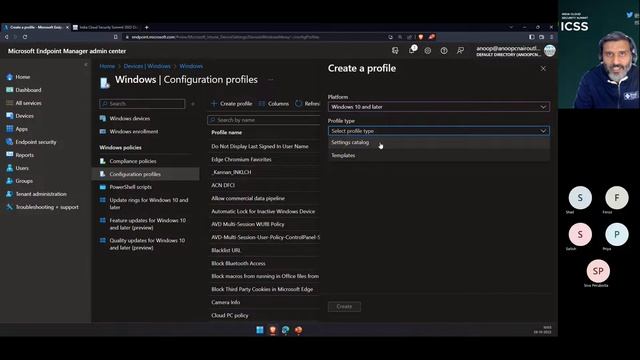Screen dimensions: 640x360
Task: Open Windows devices menu item
Action: pyautogui.click(x=129, y=118)
